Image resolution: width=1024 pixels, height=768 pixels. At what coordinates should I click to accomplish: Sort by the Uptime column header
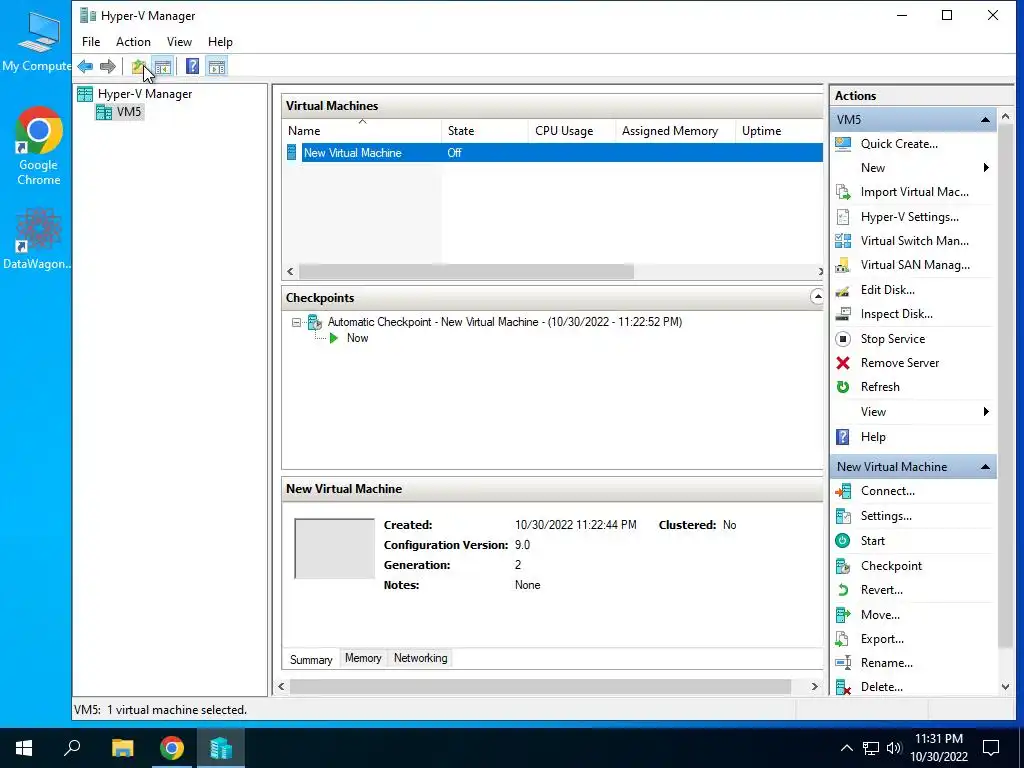coord(779,131)
